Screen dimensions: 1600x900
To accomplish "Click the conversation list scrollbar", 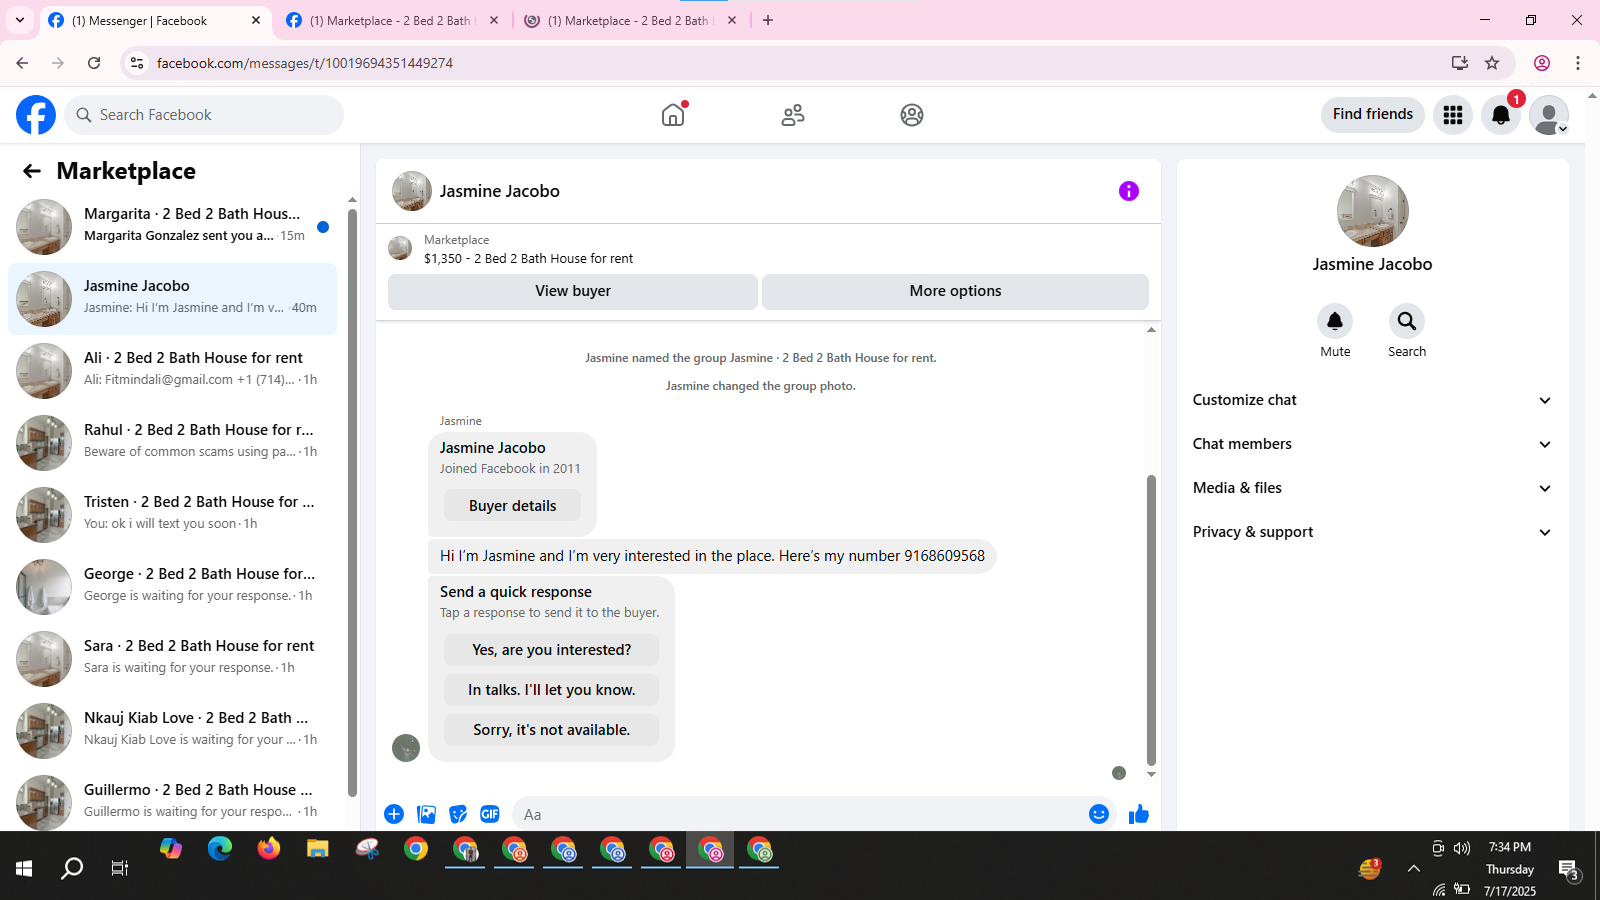I will (x=352, y=503).
